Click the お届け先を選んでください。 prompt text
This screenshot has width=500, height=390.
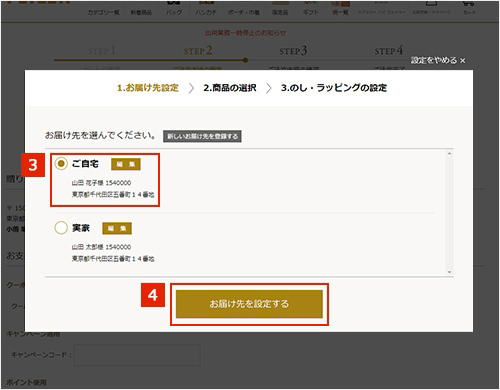pyautogui.click(x=100, y=135)
